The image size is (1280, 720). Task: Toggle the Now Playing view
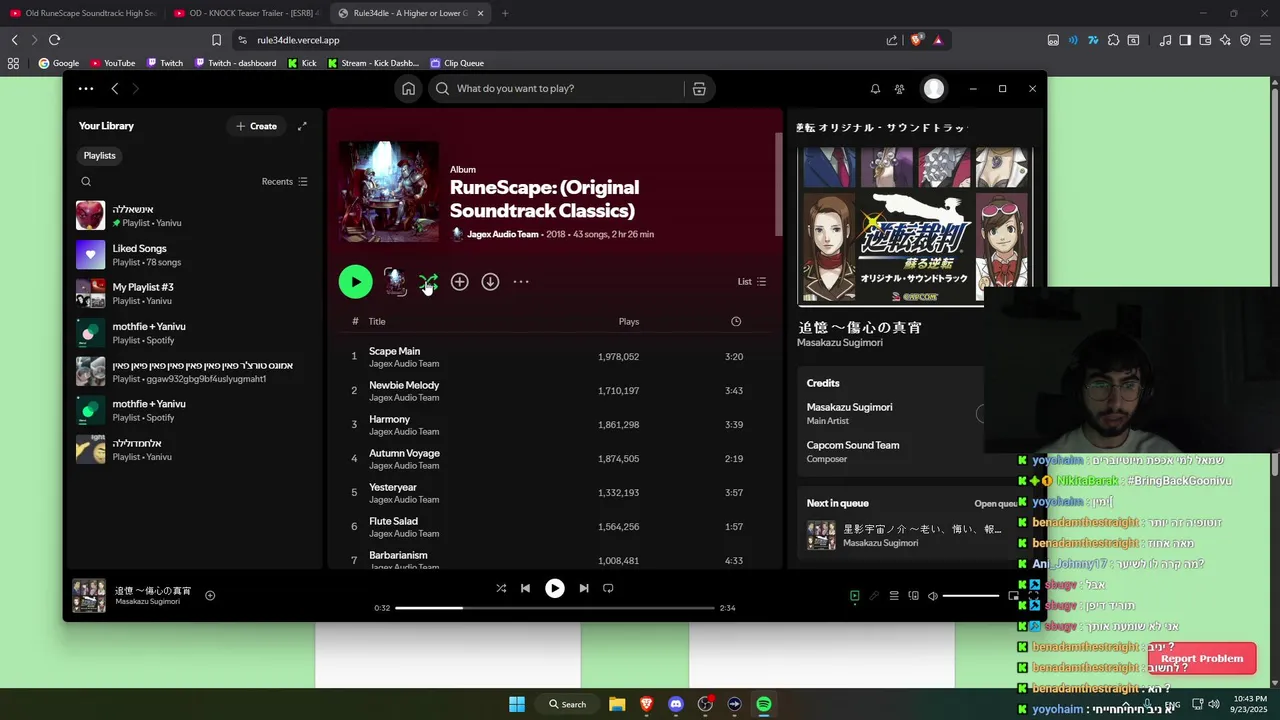point(854,596)
